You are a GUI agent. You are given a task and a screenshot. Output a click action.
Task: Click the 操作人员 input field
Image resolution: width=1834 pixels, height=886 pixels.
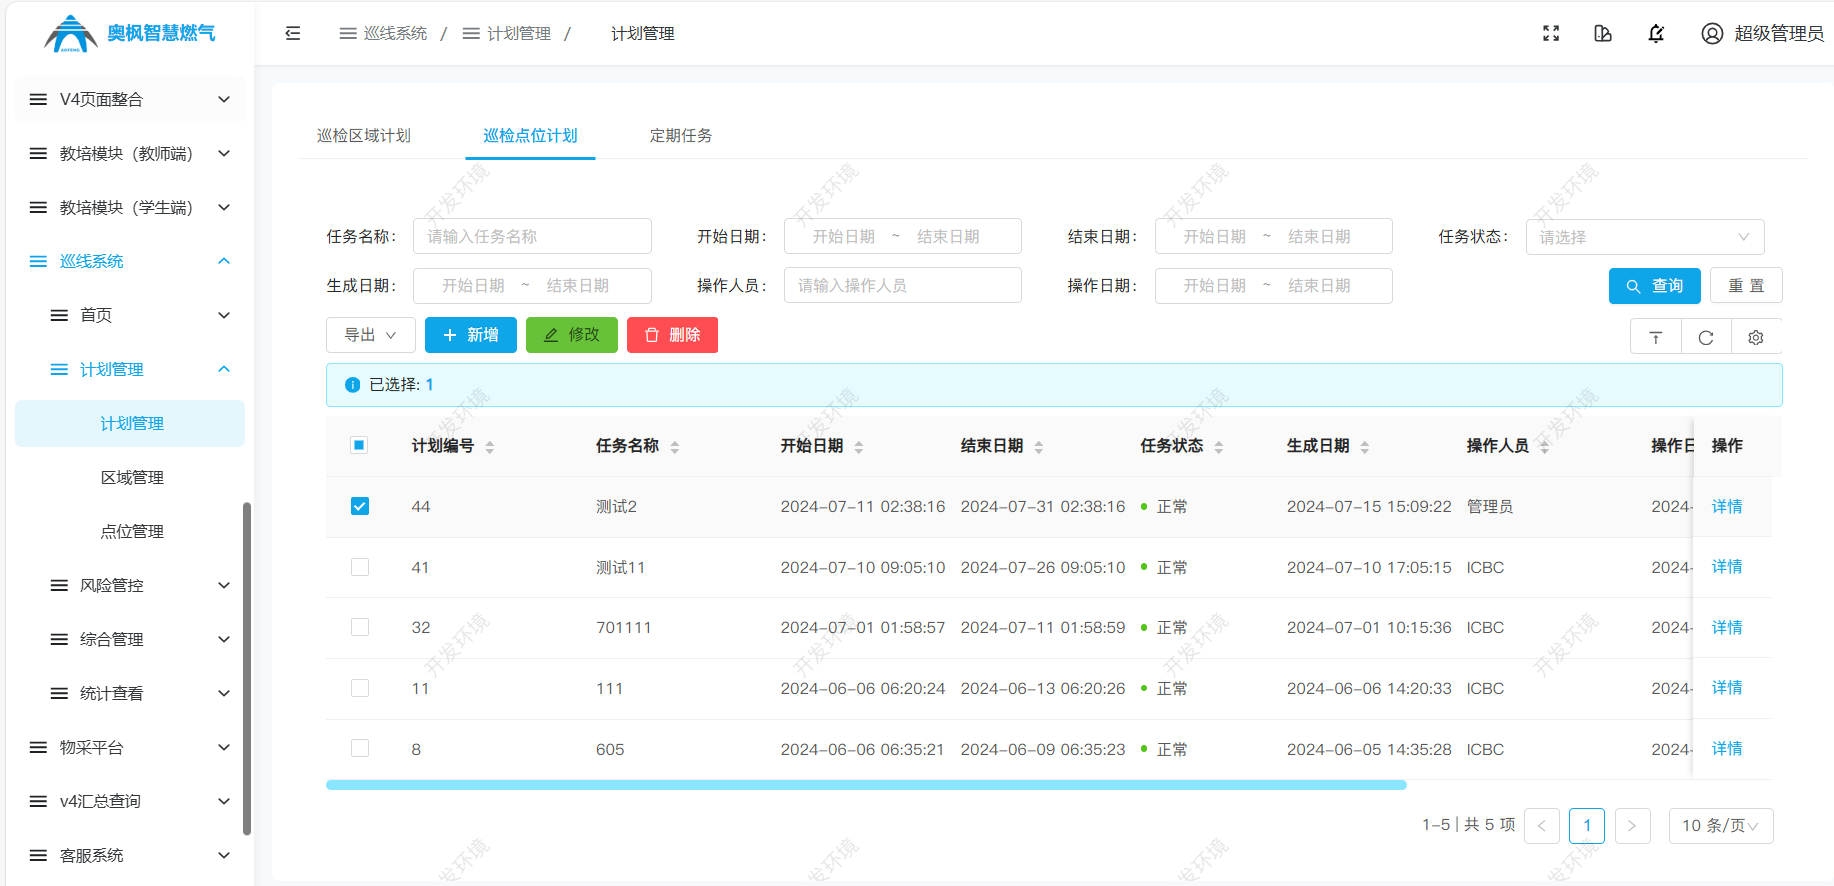coord(903,285)
